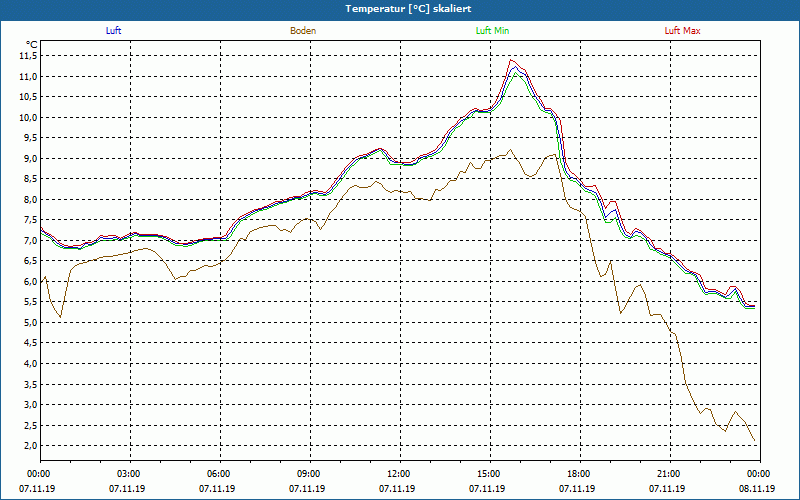
Task: Click the 4,5 y-axis value
Action: click(x=30, y=343)
